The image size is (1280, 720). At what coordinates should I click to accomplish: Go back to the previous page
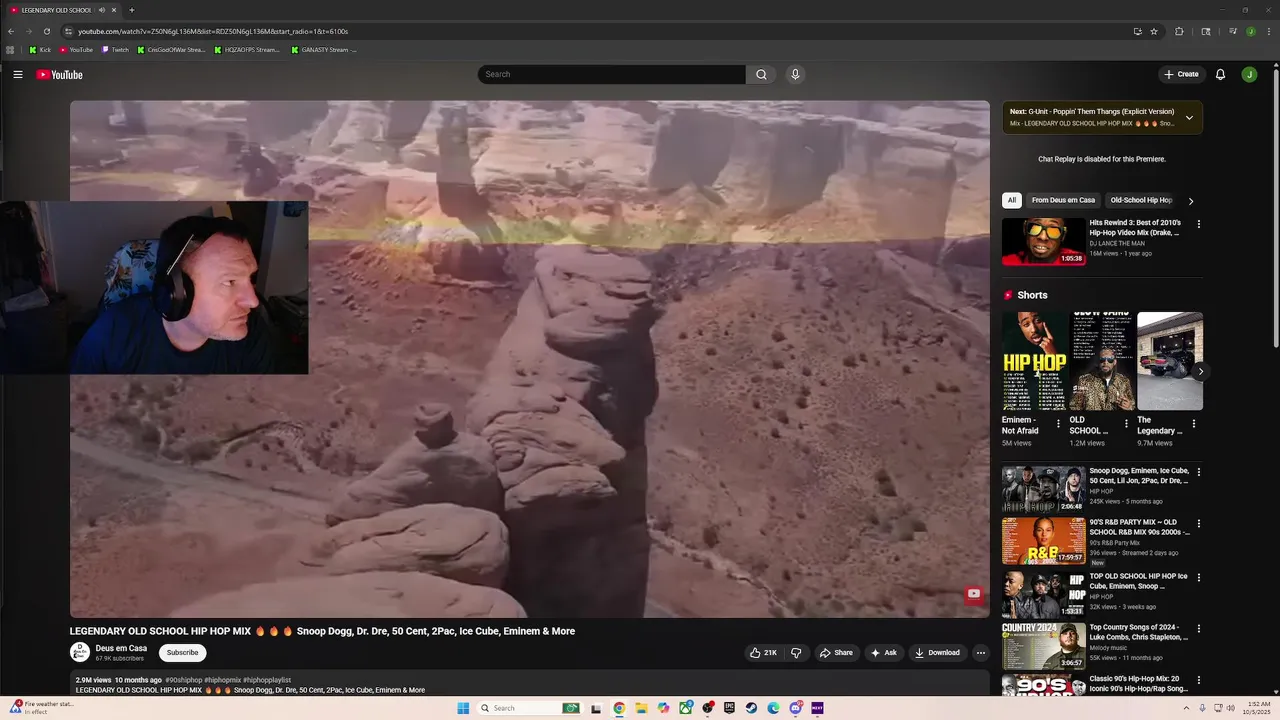(11, 31)
